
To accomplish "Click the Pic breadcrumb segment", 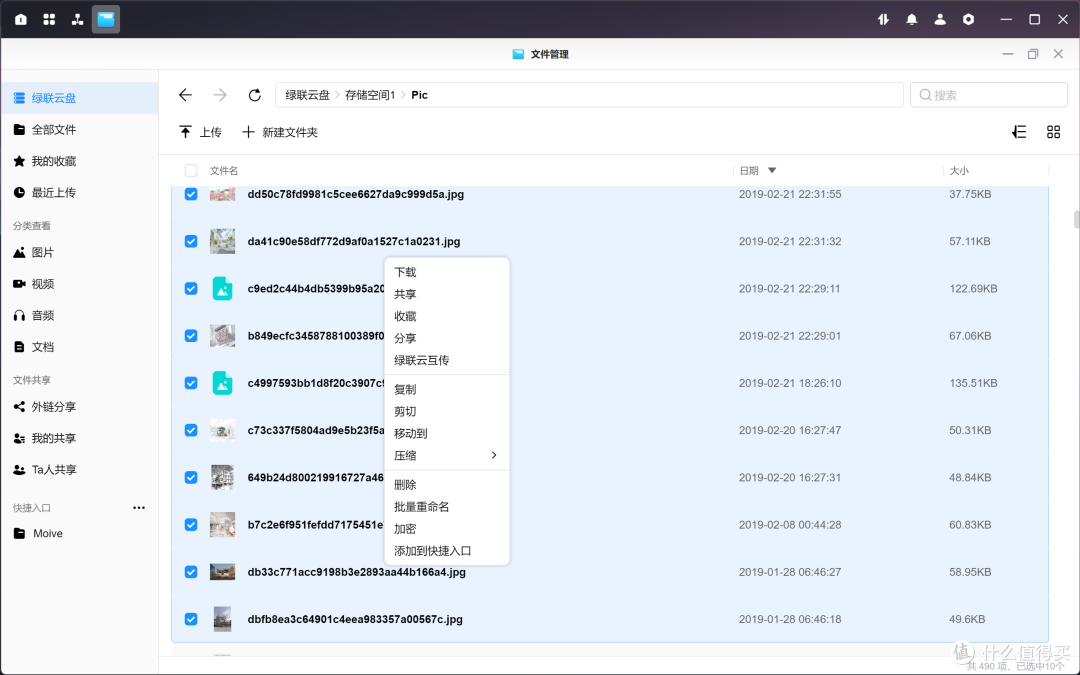I will (419, 95).
